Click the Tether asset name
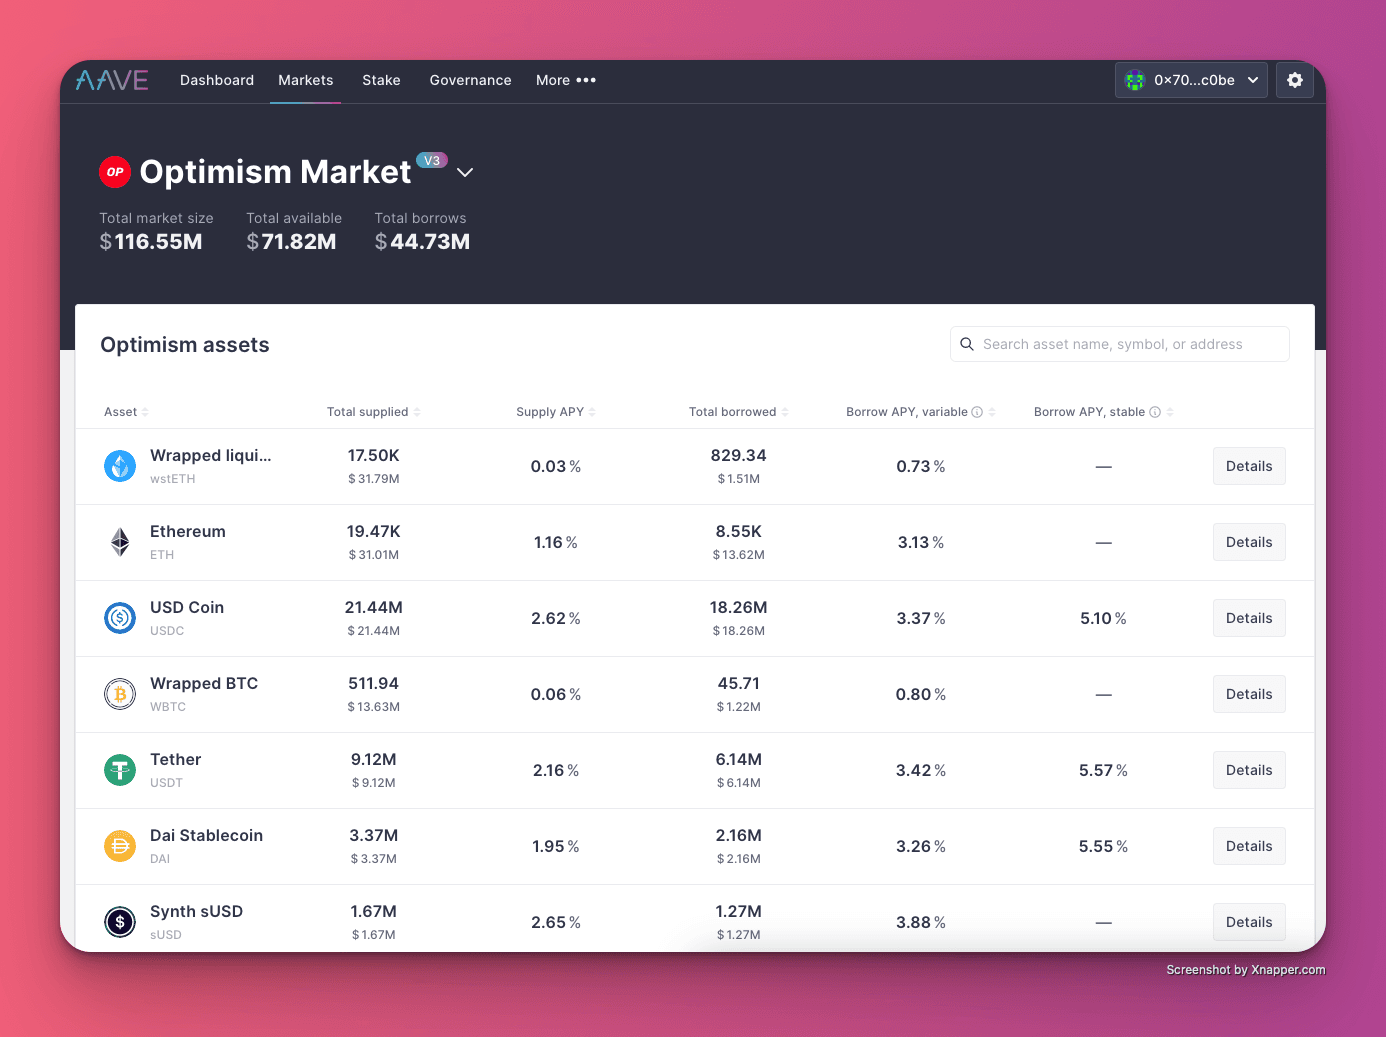The width and height of the screenshot is (1386, 1037). (176, 759)
